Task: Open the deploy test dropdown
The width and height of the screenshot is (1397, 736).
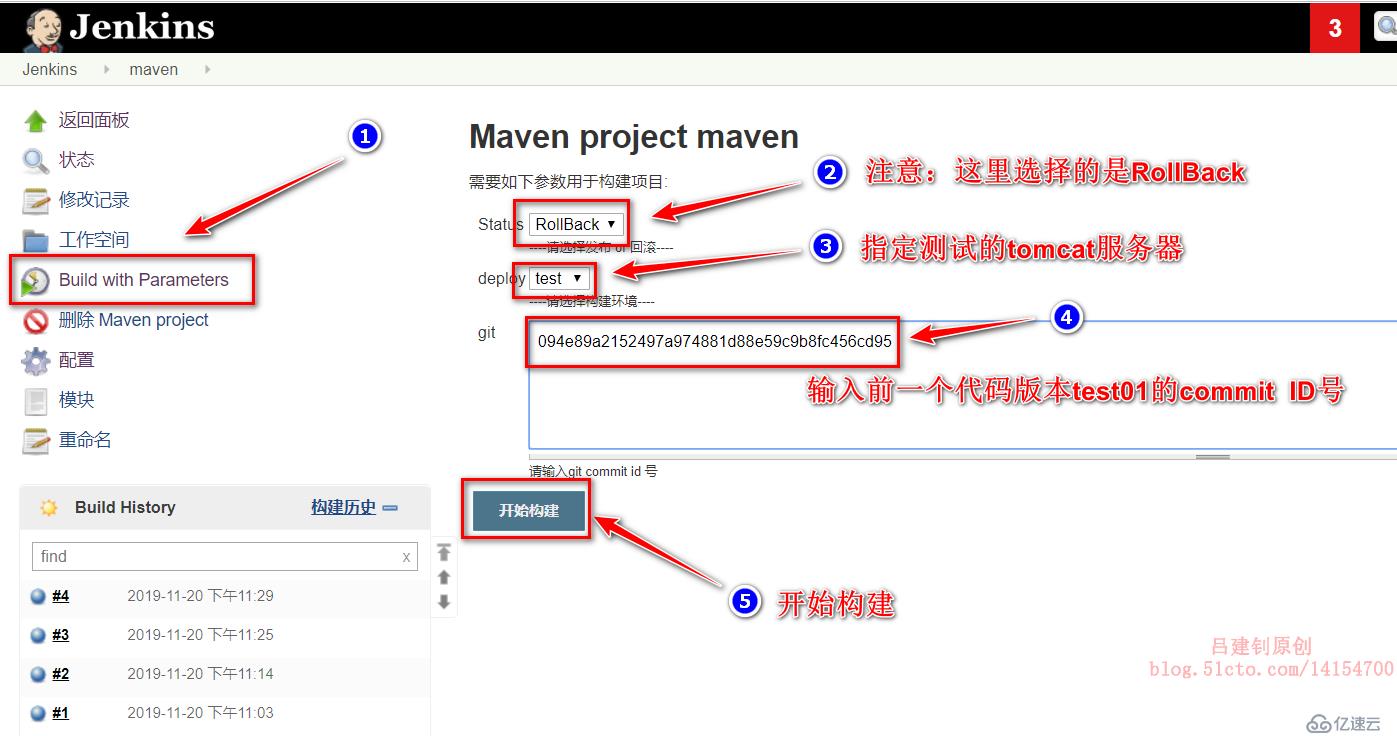Action: pos(559,279)
